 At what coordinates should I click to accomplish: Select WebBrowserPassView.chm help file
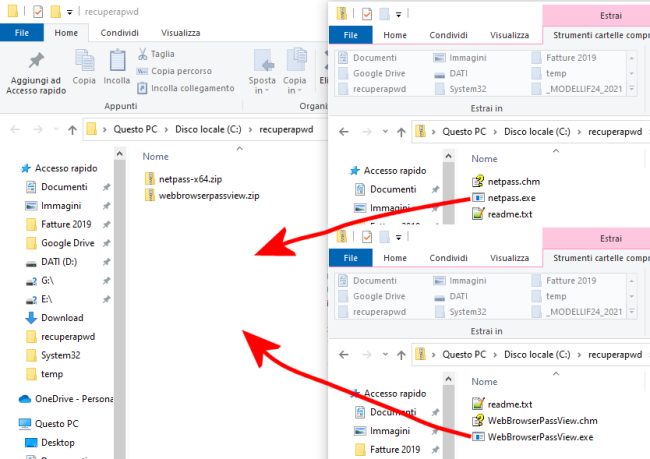[540, 420]
